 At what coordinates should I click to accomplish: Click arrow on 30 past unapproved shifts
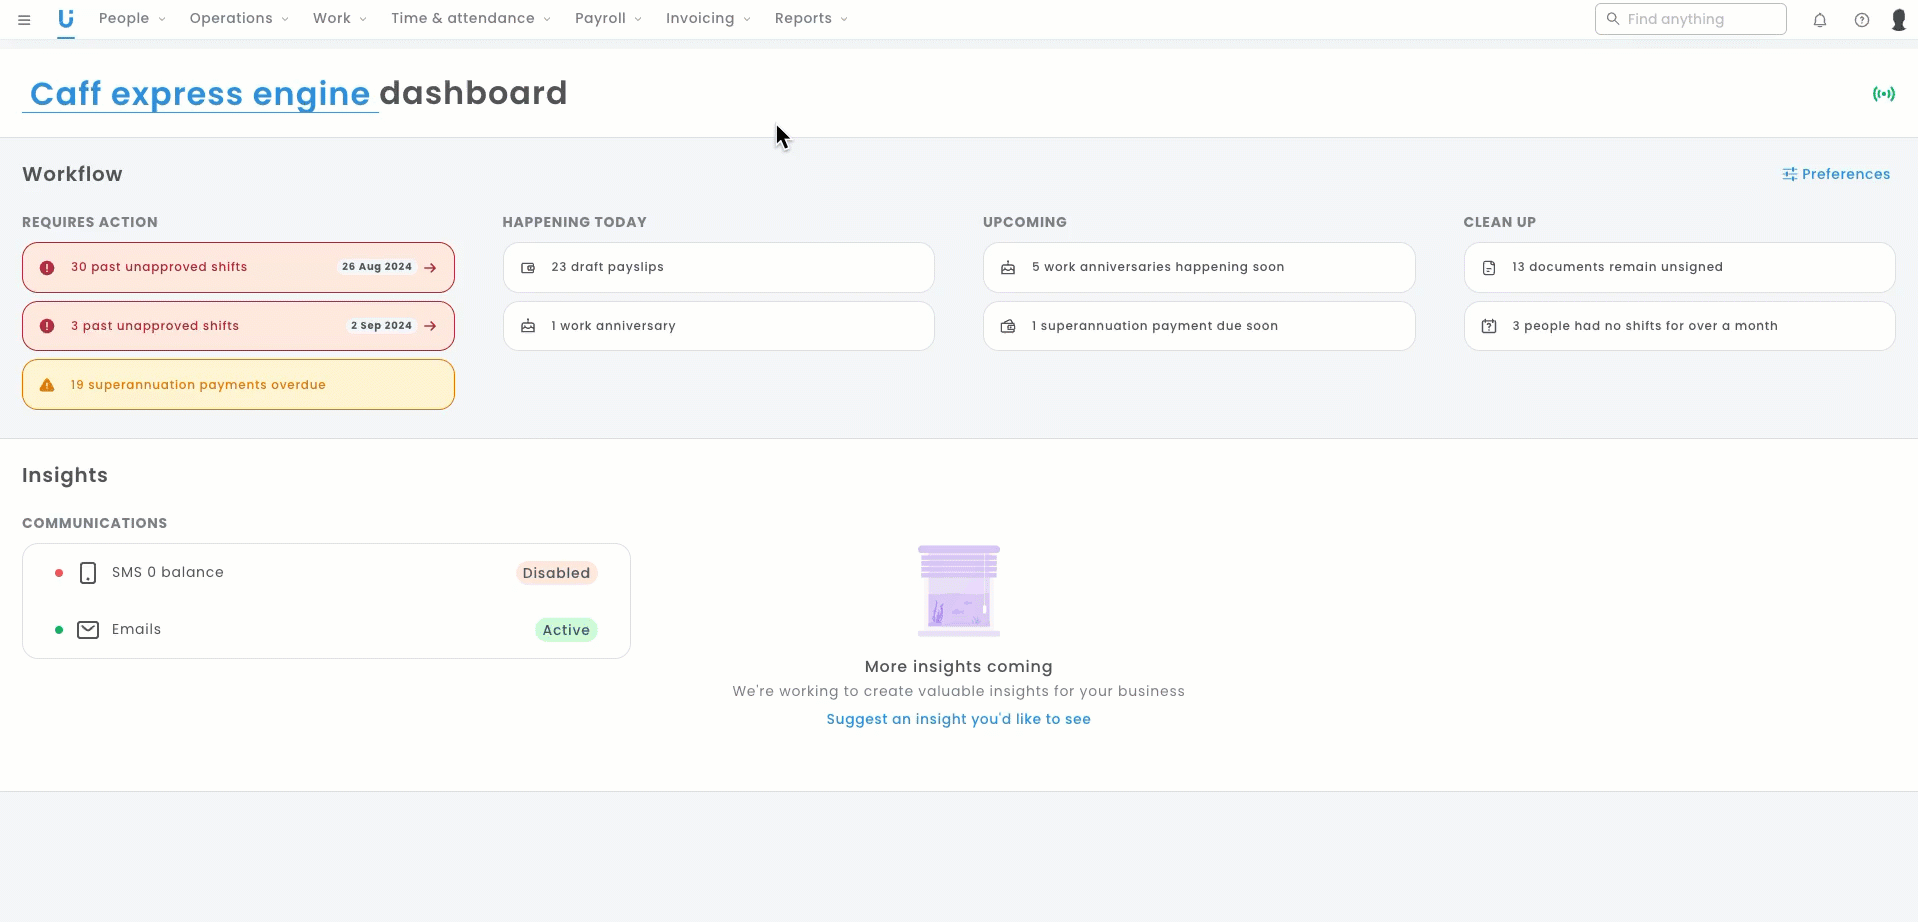pos(430,268)
